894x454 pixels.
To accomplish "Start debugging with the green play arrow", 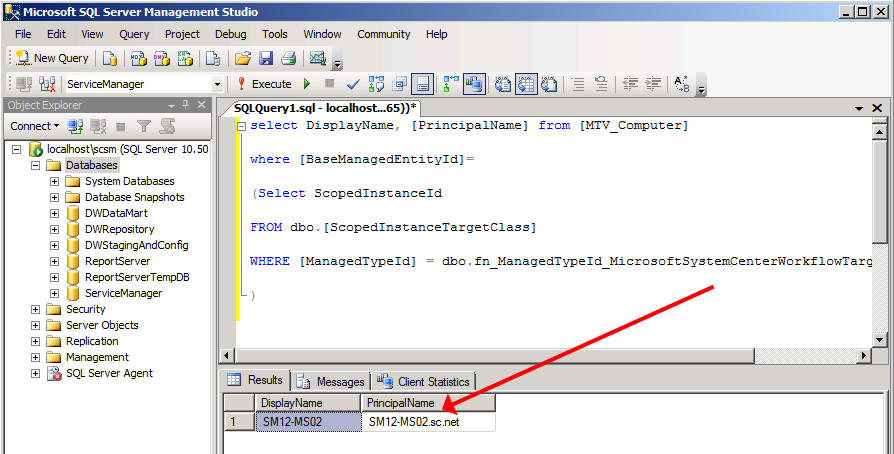I will (x=307, y=85).
